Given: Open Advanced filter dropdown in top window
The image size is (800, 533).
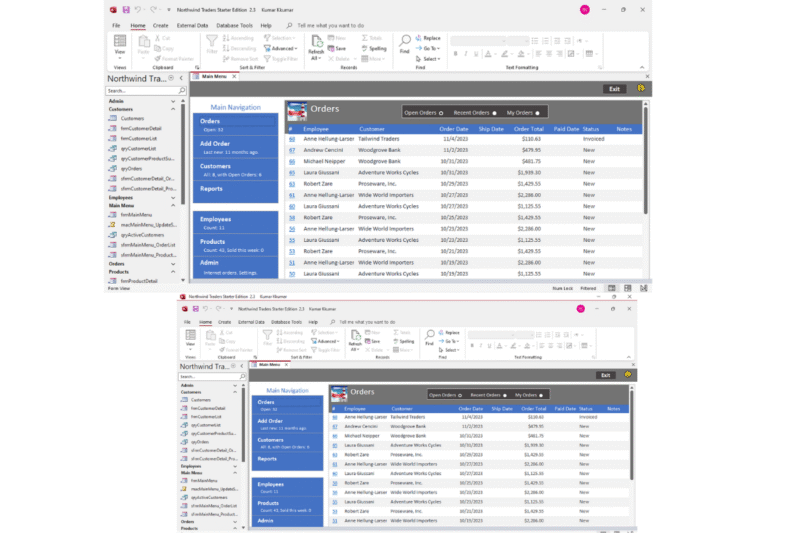Looking at the screenshot, I should (x=282, y=48).
